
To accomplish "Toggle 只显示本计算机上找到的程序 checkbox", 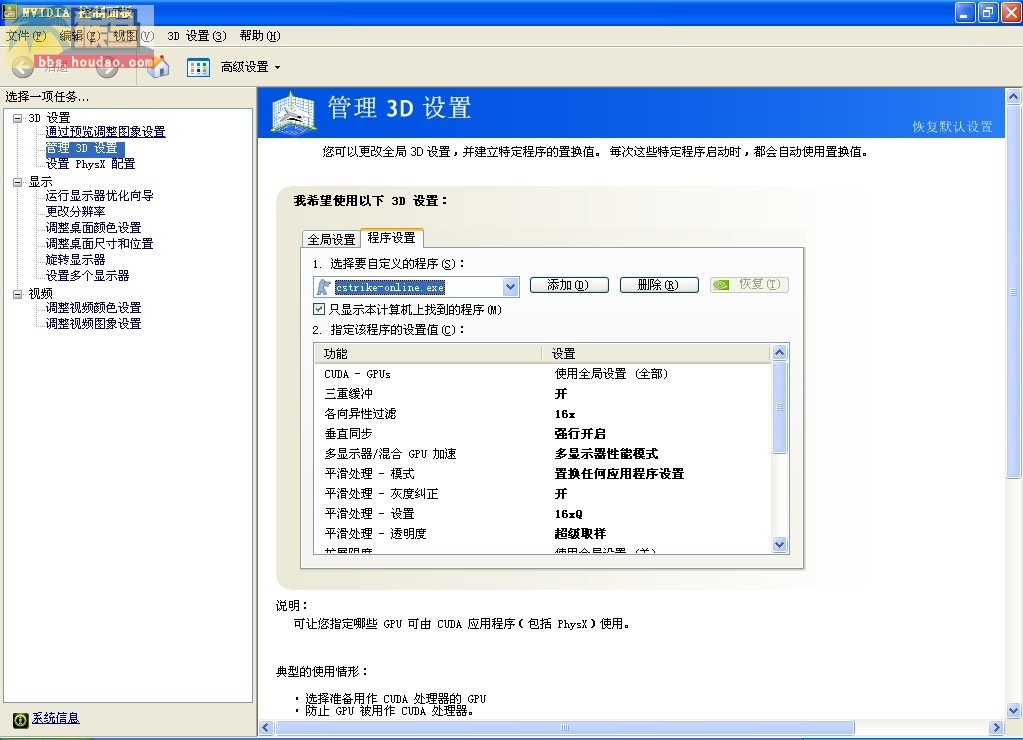I will (x=319, y=309).
